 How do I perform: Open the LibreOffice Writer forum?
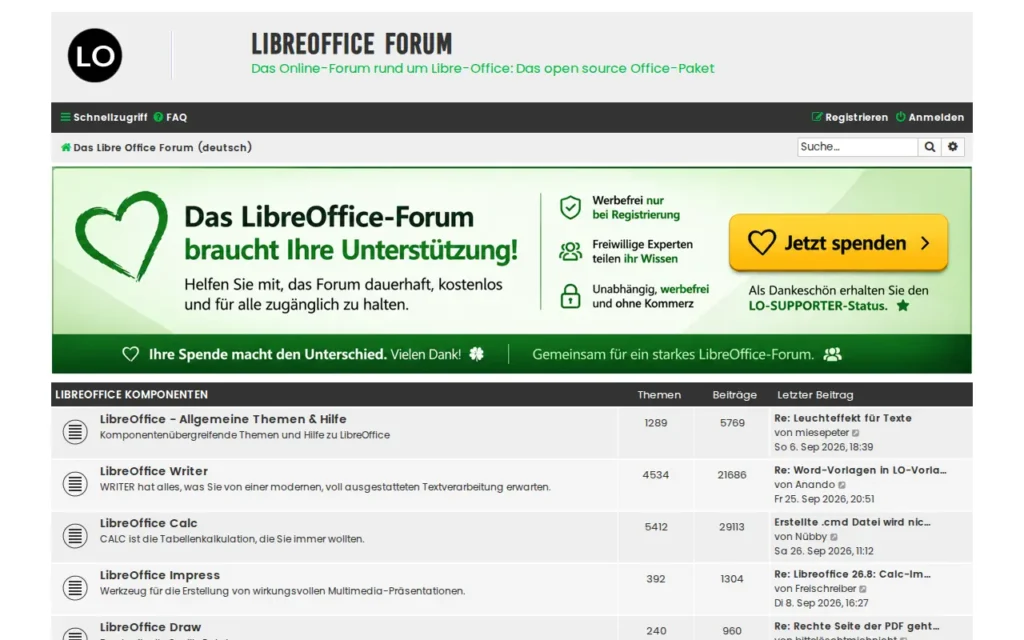point(154,471)
